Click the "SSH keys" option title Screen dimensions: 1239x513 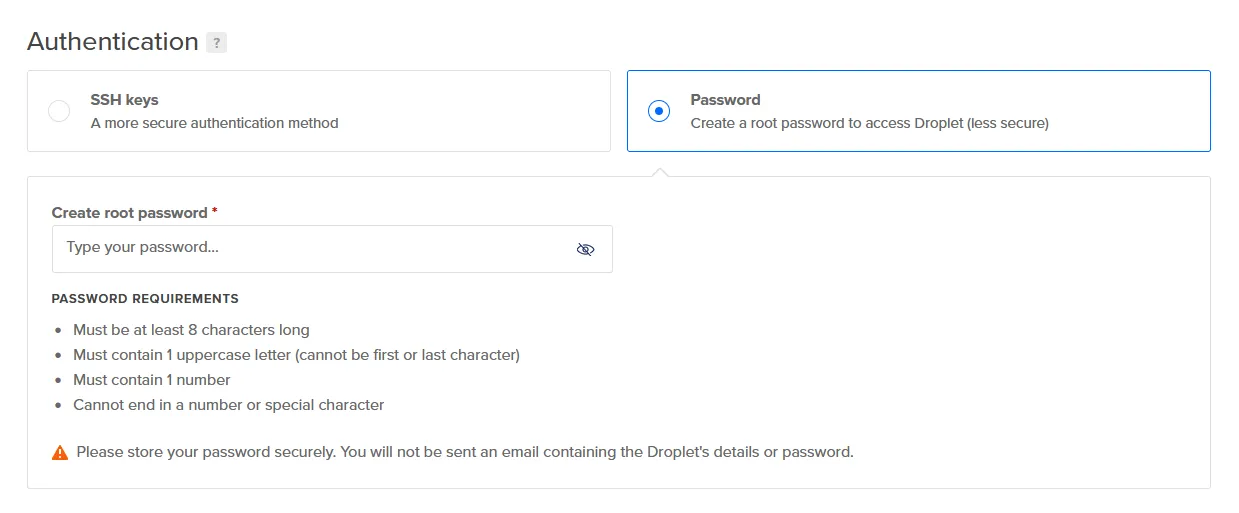tap(124, 100)
